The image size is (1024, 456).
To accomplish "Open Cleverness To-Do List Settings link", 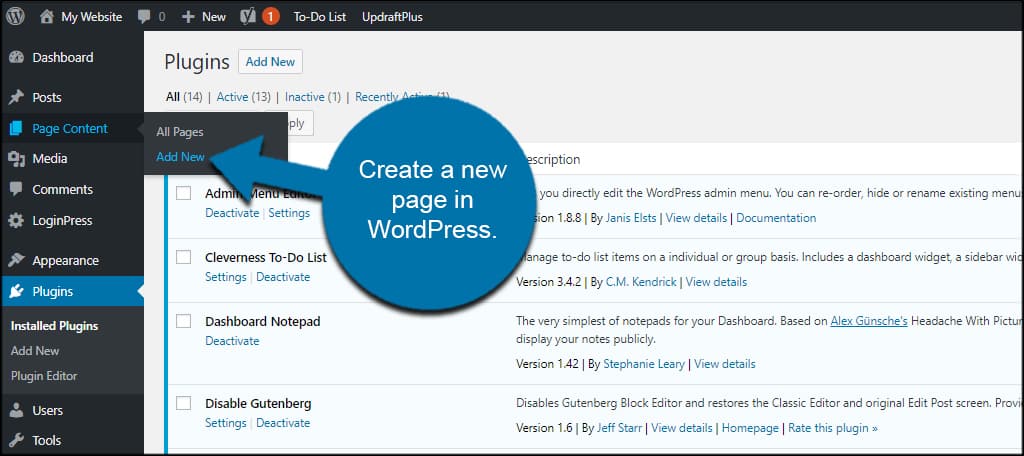I will pos(225,277).
